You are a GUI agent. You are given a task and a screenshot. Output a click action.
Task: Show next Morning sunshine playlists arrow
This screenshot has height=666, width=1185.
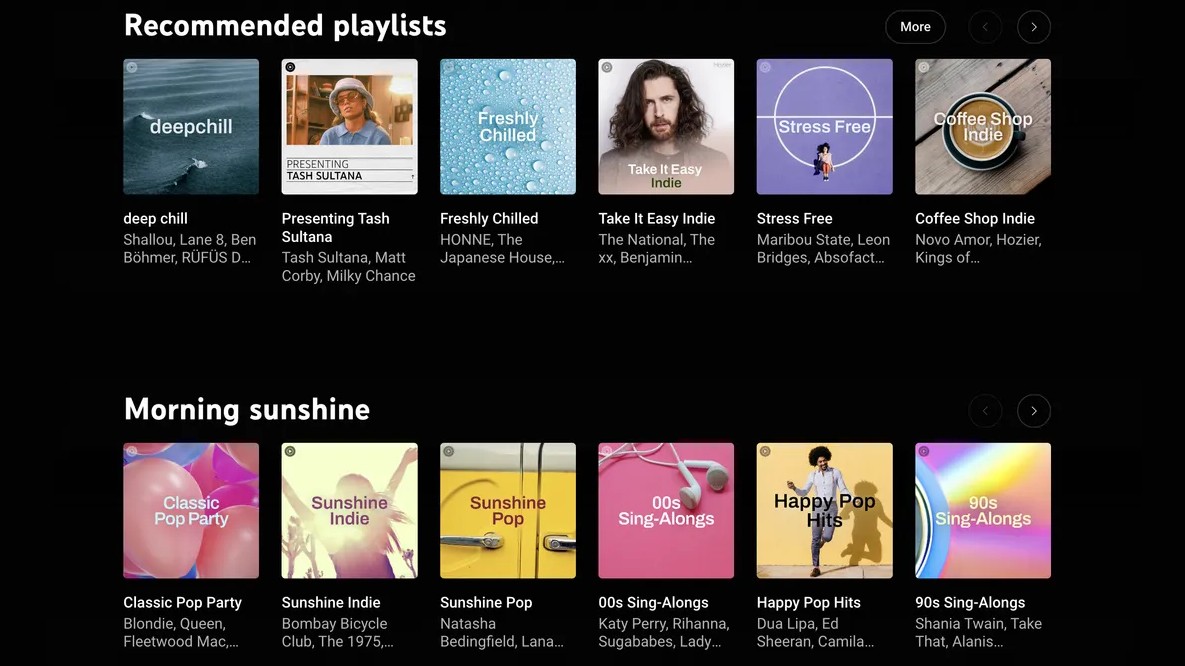pos(1034,411)
